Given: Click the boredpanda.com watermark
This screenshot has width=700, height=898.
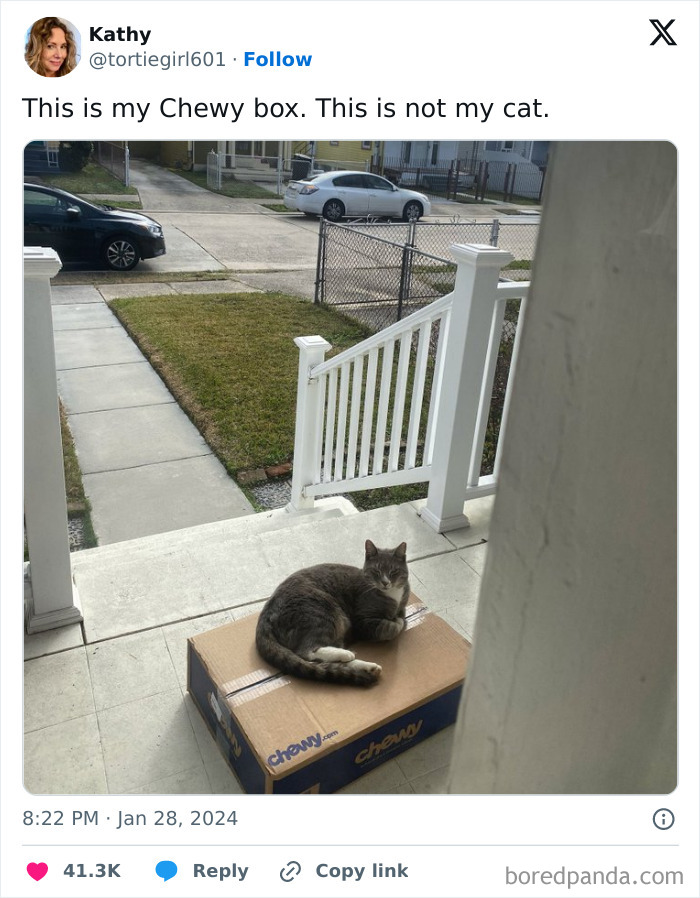Looking at the screenshot, I should (x=594, y=876).
